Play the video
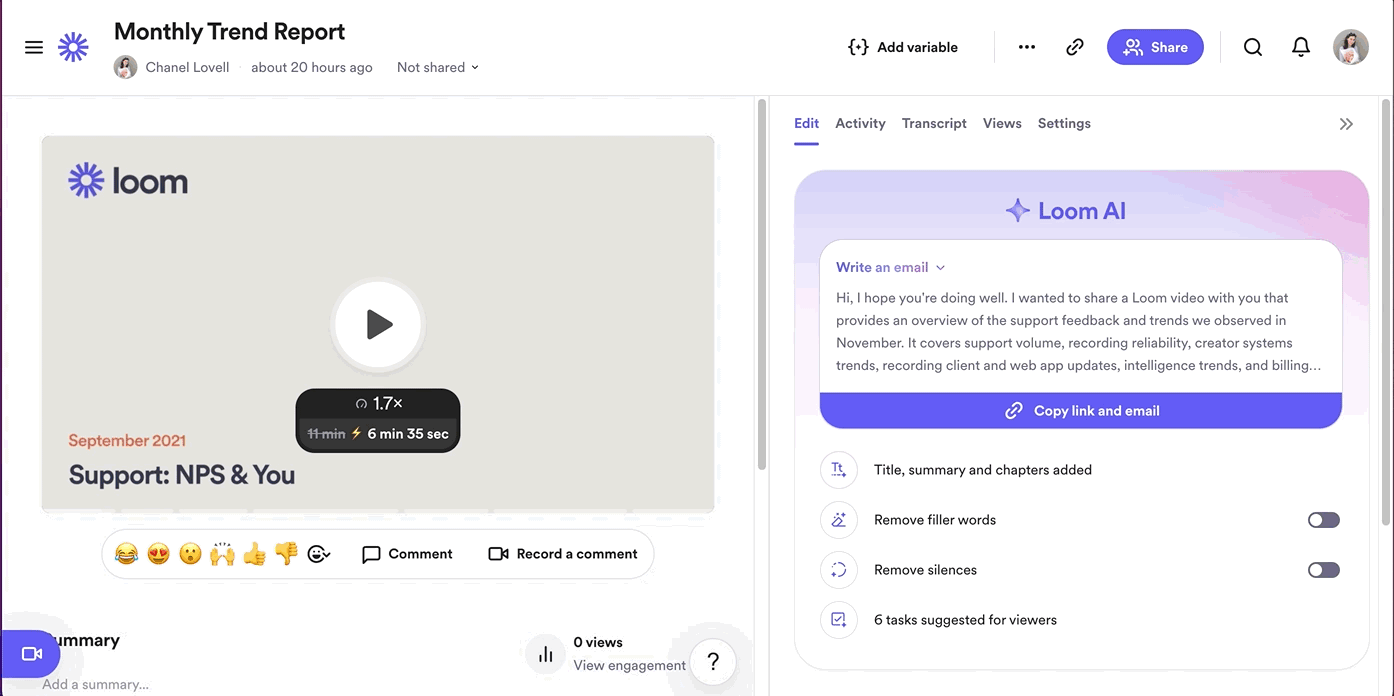 coord(378,324)
